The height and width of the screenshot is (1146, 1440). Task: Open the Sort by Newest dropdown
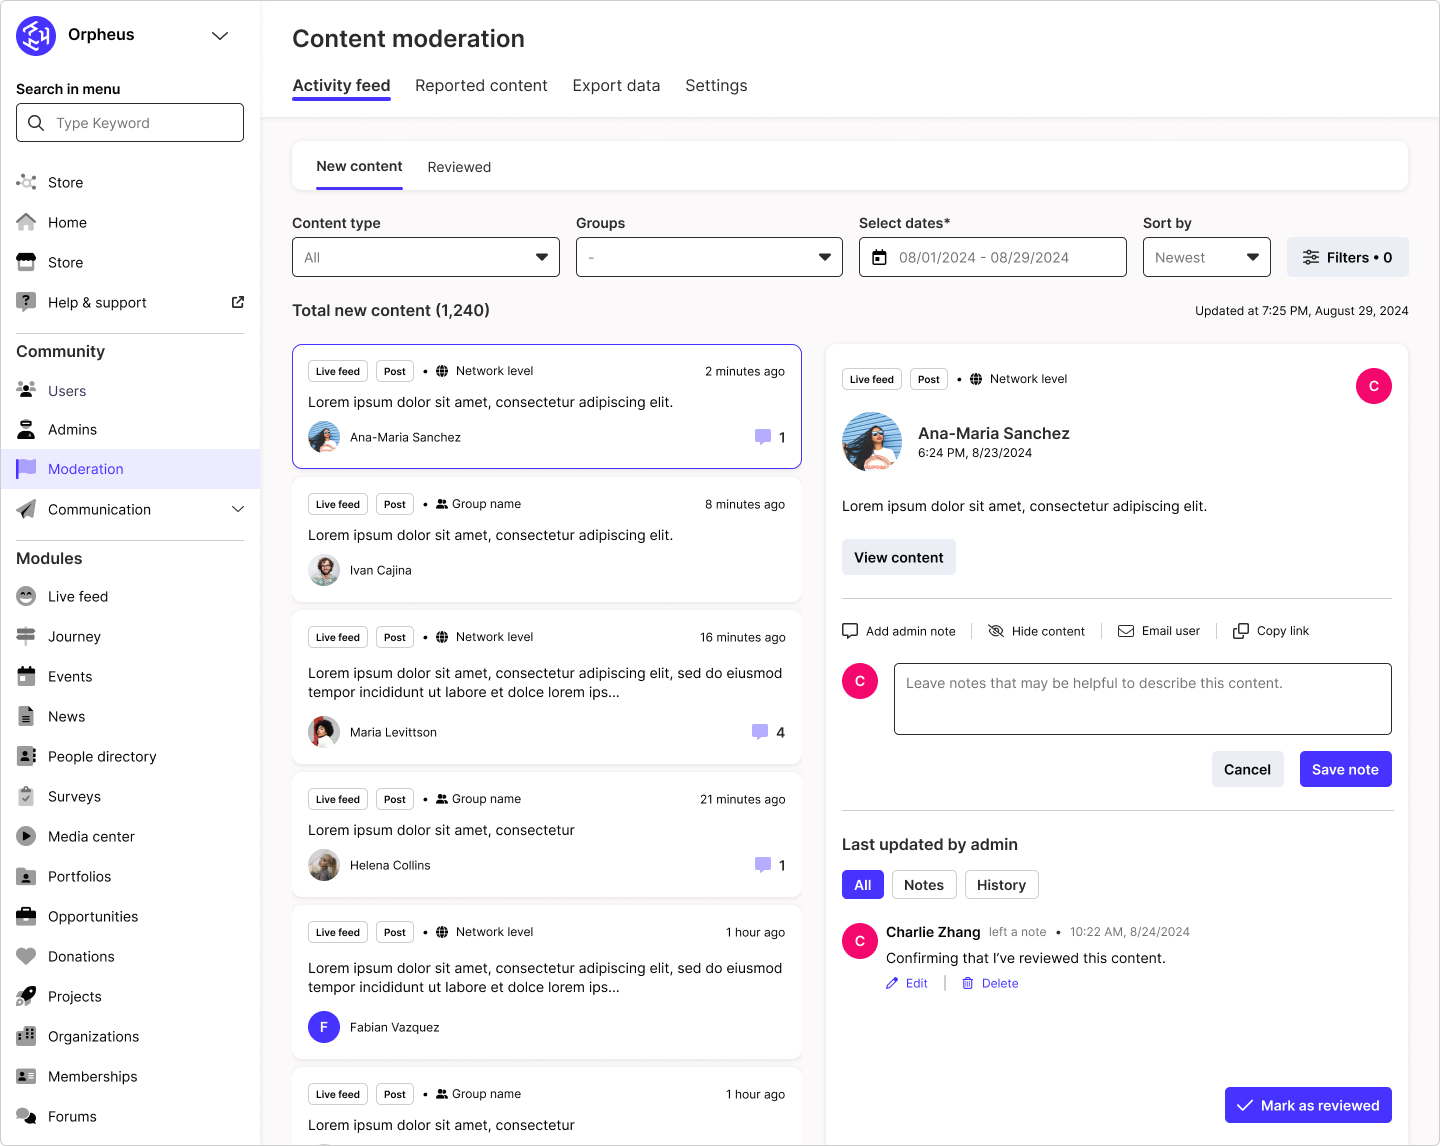pyautogui.click(x=1206, y=257)
